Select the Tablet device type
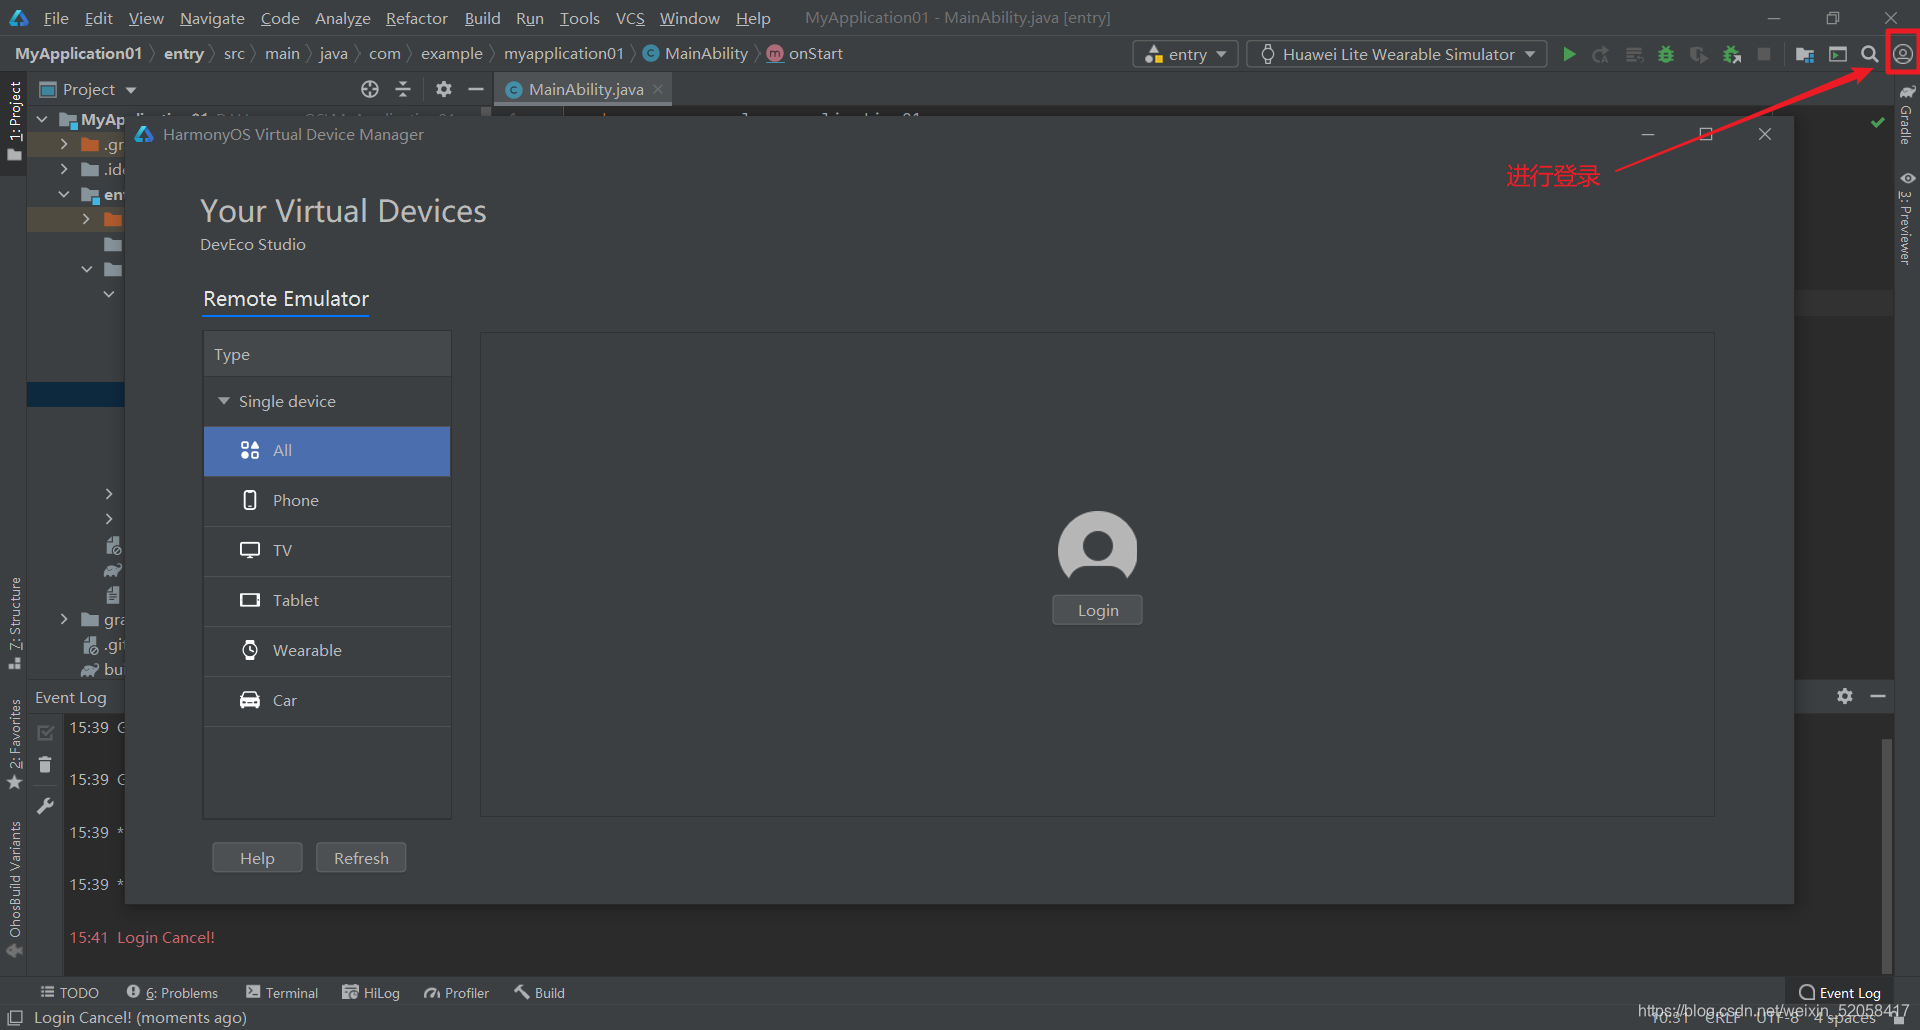 tap(327, 601)
